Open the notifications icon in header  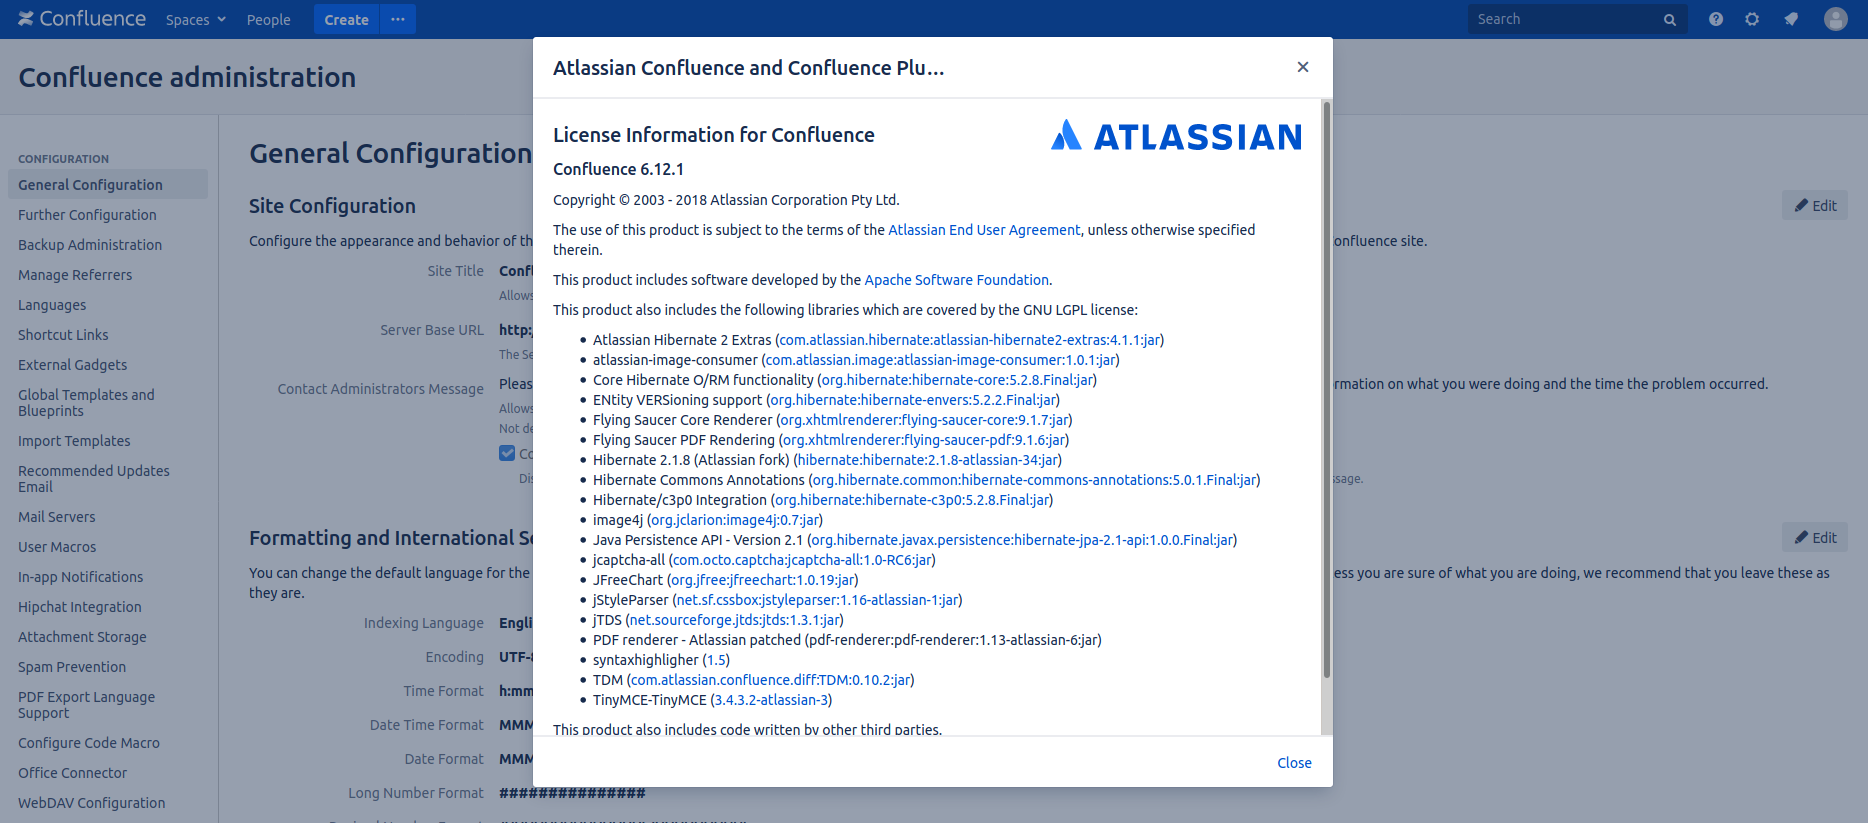1791,19
